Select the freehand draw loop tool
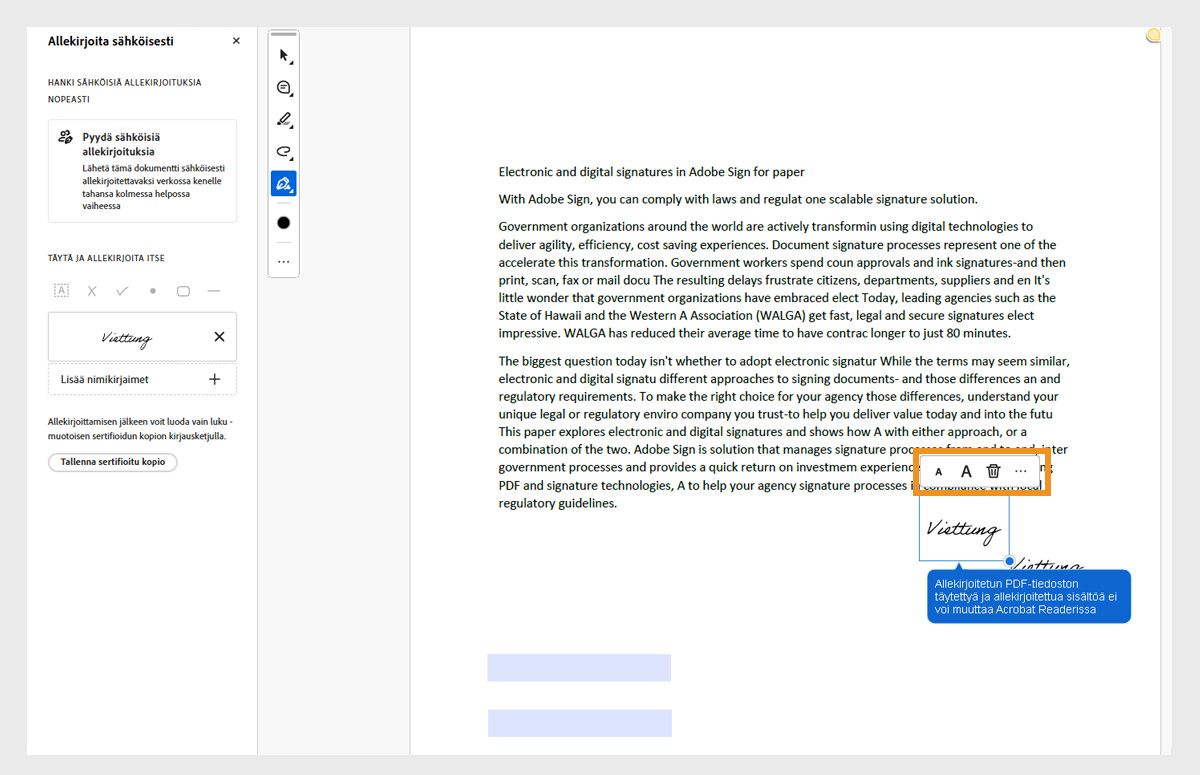This screenshot has width=1200, height=775. point(284,152)
